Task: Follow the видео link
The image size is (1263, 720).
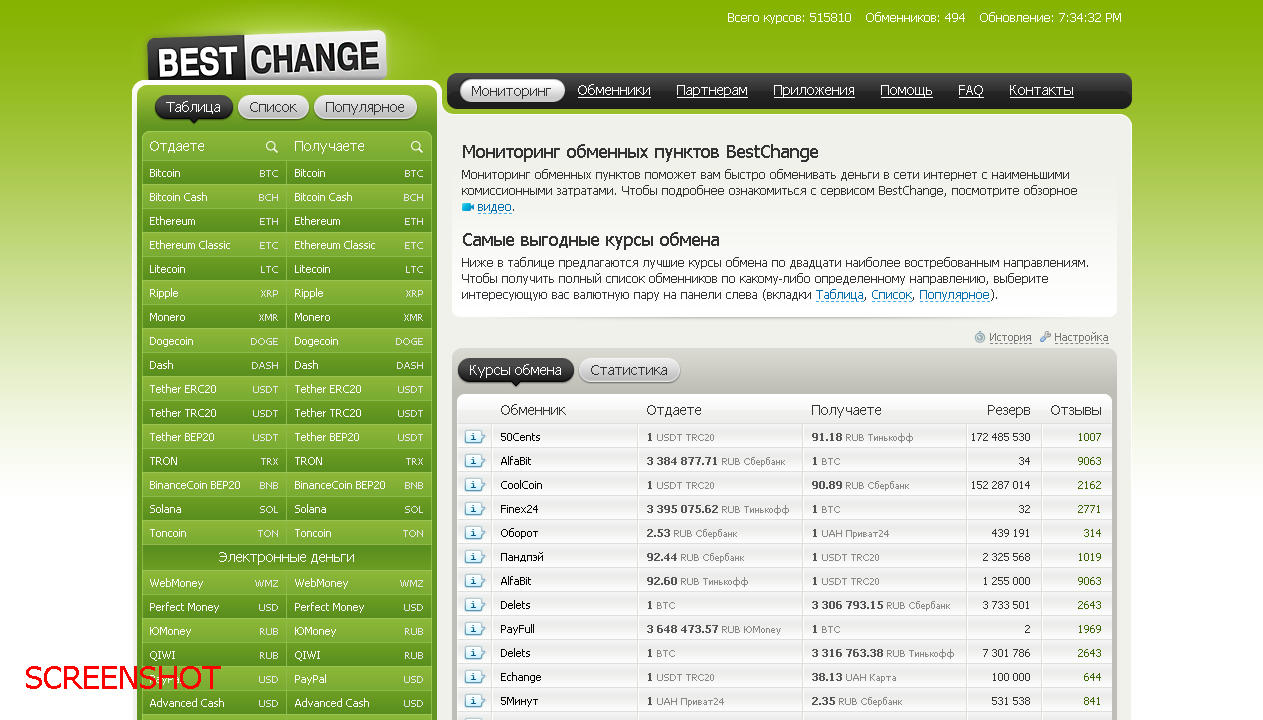Action: point(494,208)
